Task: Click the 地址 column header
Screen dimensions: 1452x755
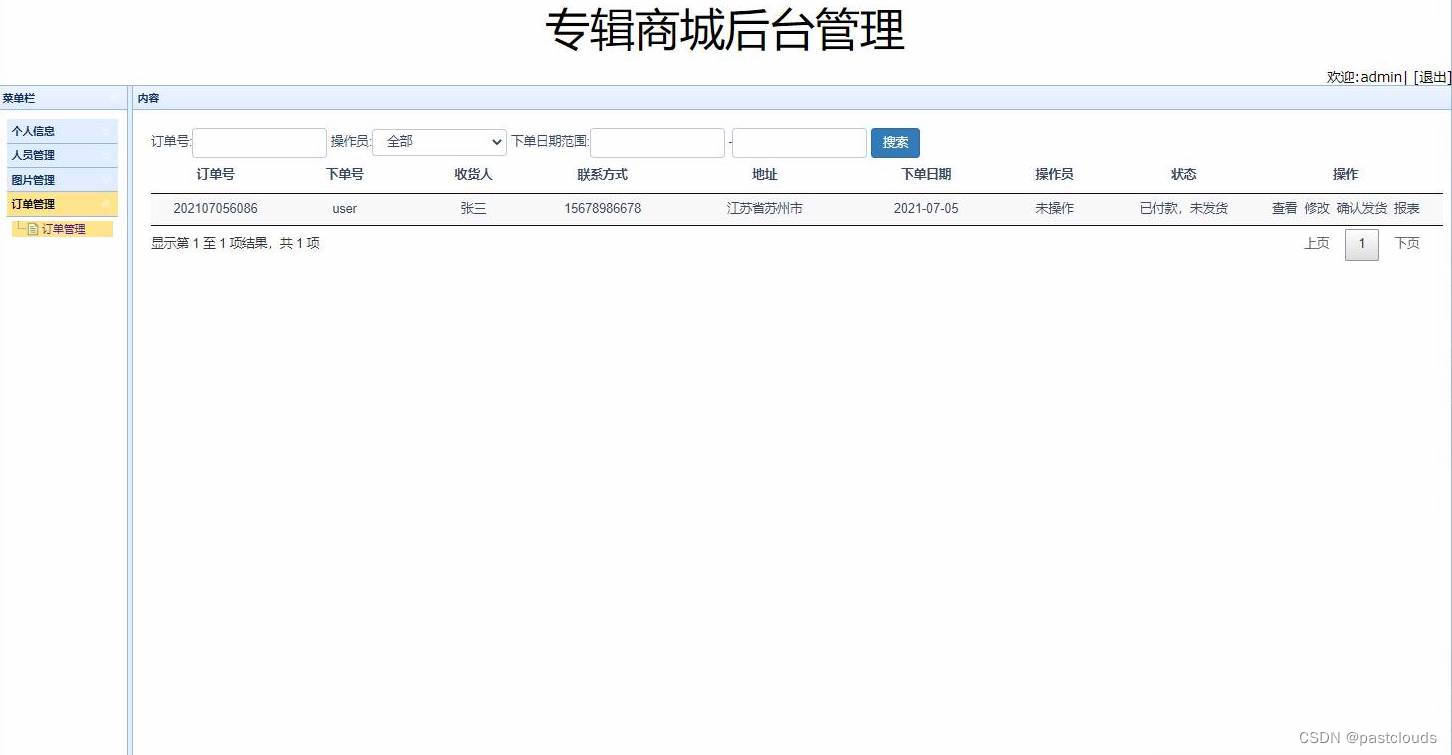Action: (x=764, y=174)
